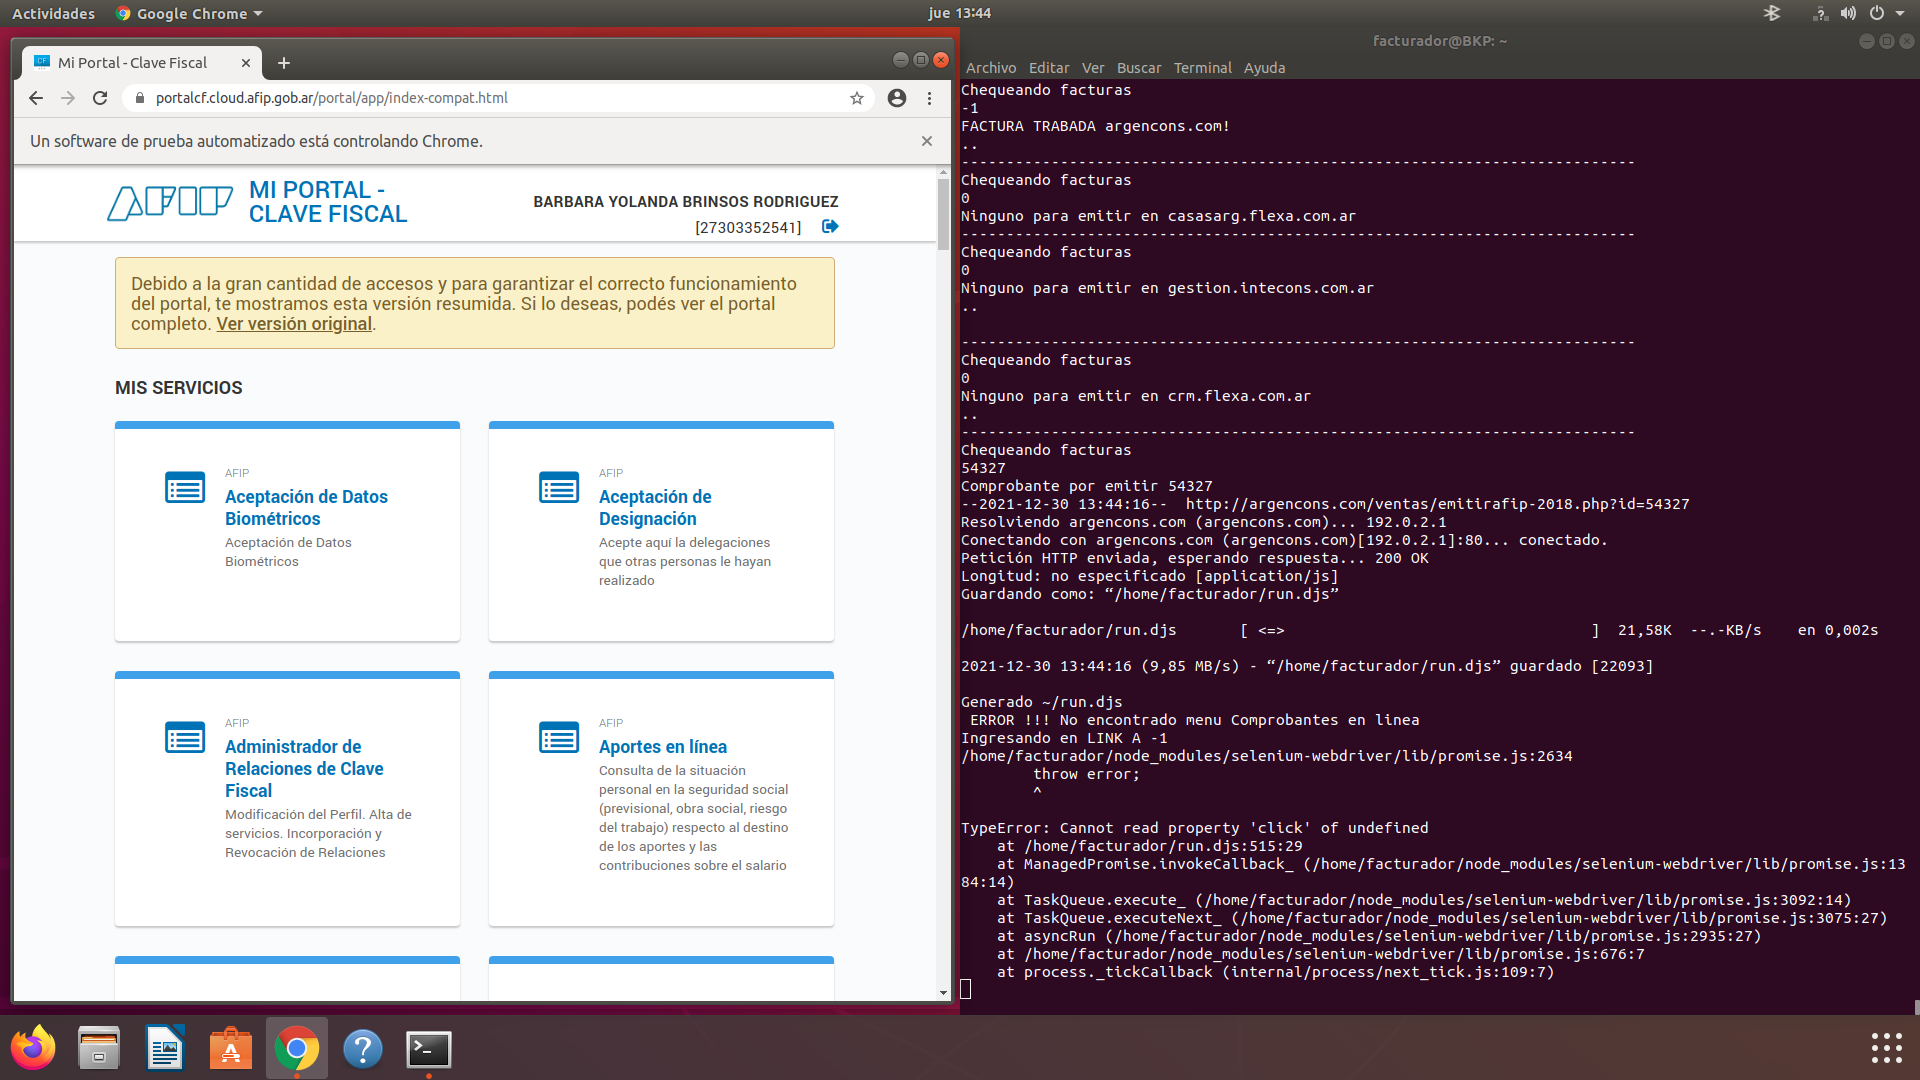Click the TypeError line in terminal
Viewport: 1920px width, 1080px height.
pos(1195,828)
